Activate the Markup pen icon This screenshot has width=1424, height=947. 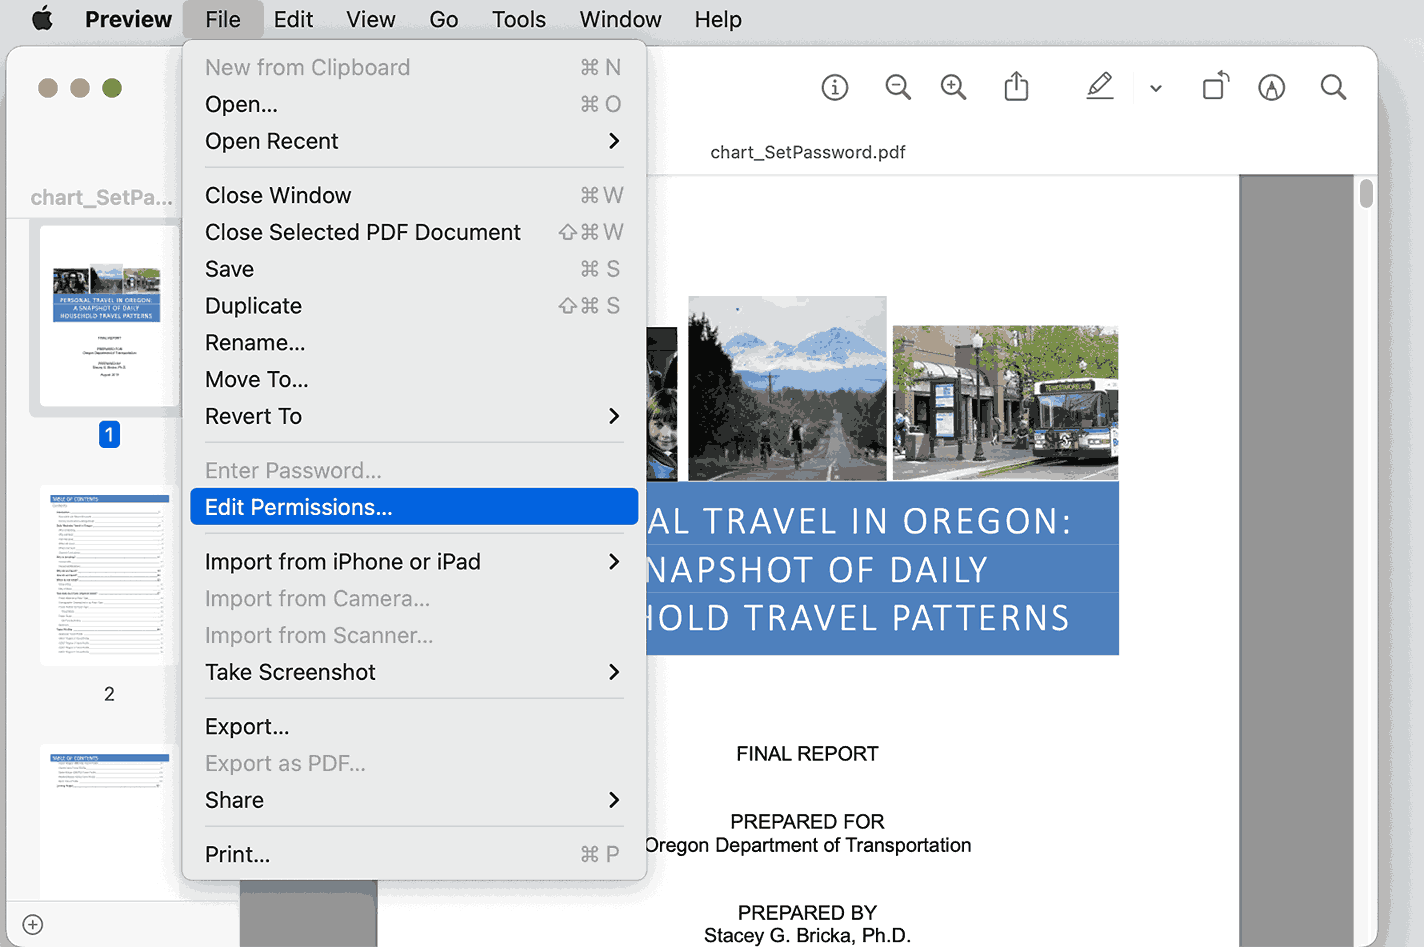pos(1100,87)
